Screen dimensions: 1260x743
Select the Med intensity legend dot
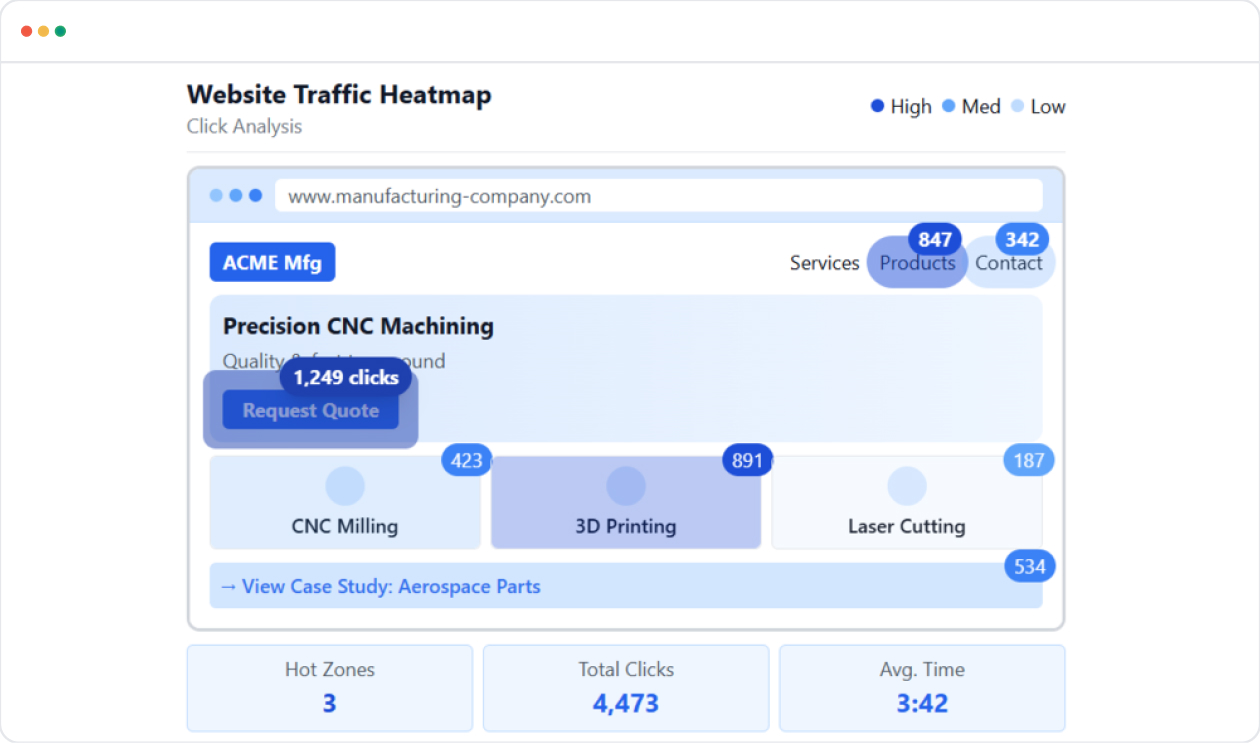point(948,106)
